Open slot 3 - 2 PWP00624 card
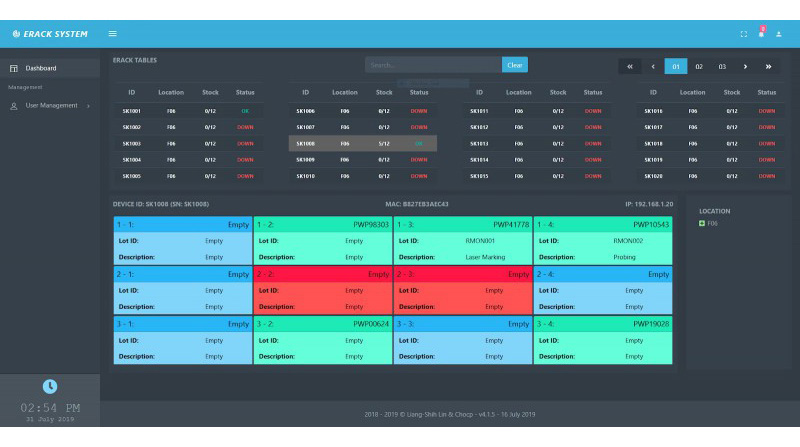 click(323, 340)
